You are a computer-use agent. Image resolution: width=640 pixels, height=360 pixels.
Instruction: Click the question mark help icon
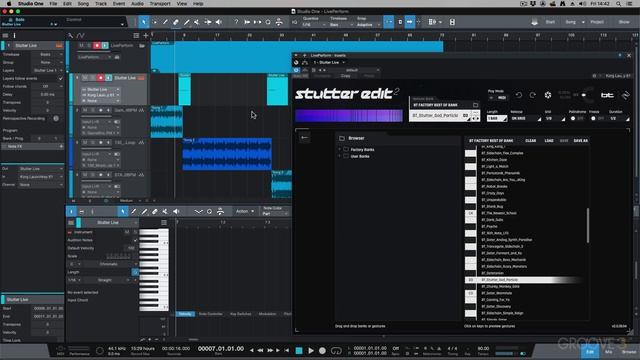click(x=236, y=22)
